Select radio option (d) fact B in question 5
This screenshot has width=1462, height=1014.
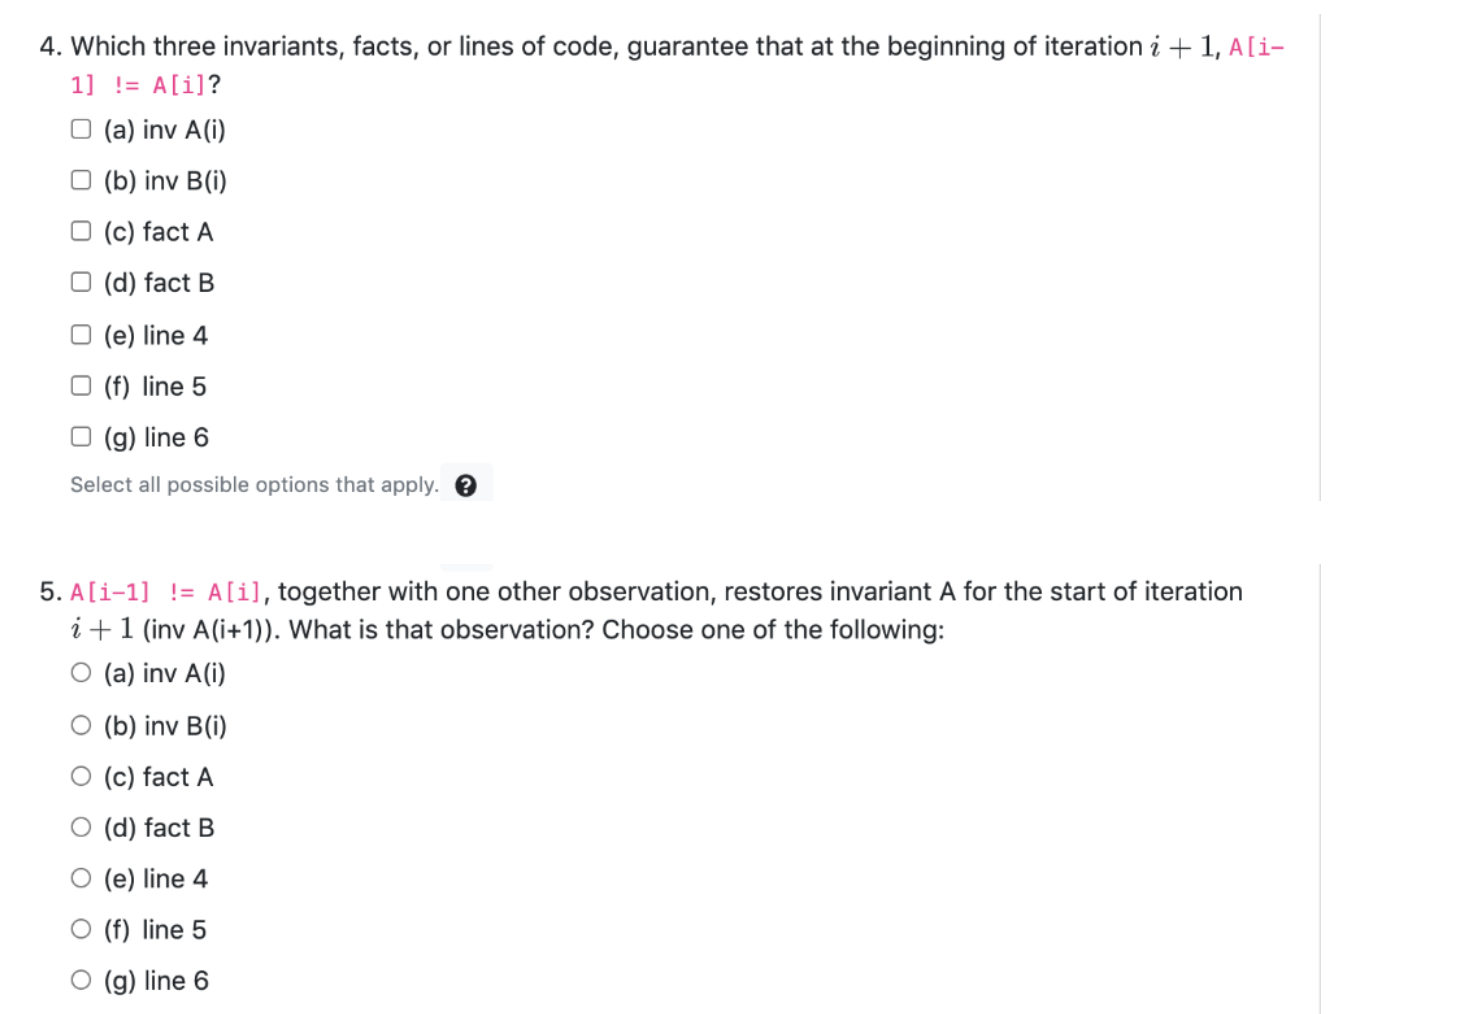point(80,826)
